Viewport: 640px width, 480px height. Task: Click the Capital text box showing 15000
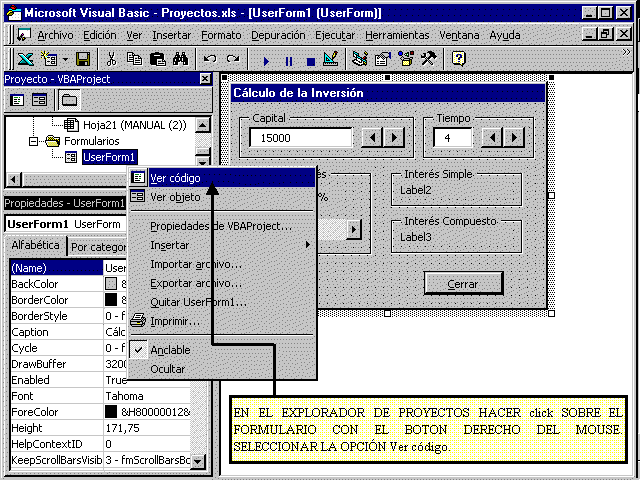(x=301, y=138)
